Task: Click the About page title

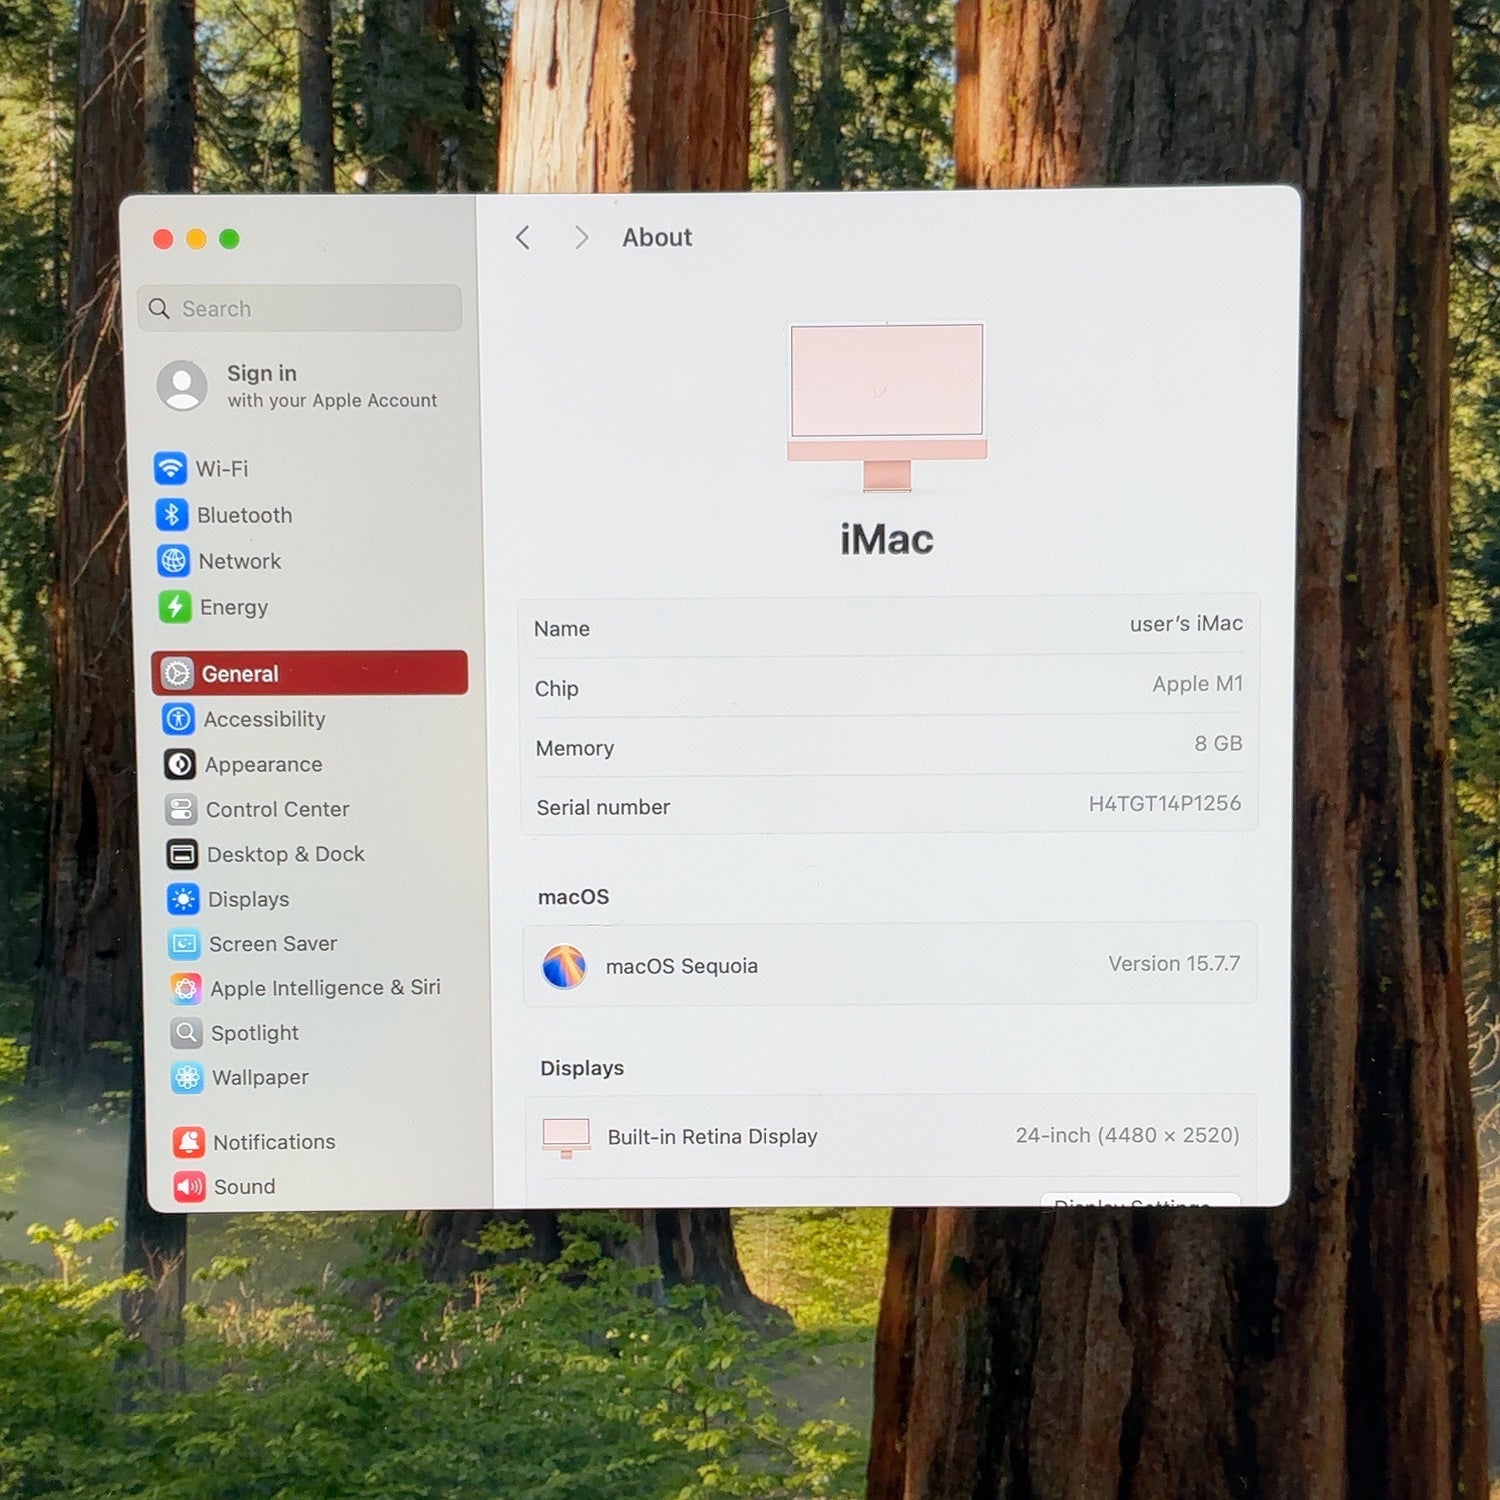Action: click(657, 237)
